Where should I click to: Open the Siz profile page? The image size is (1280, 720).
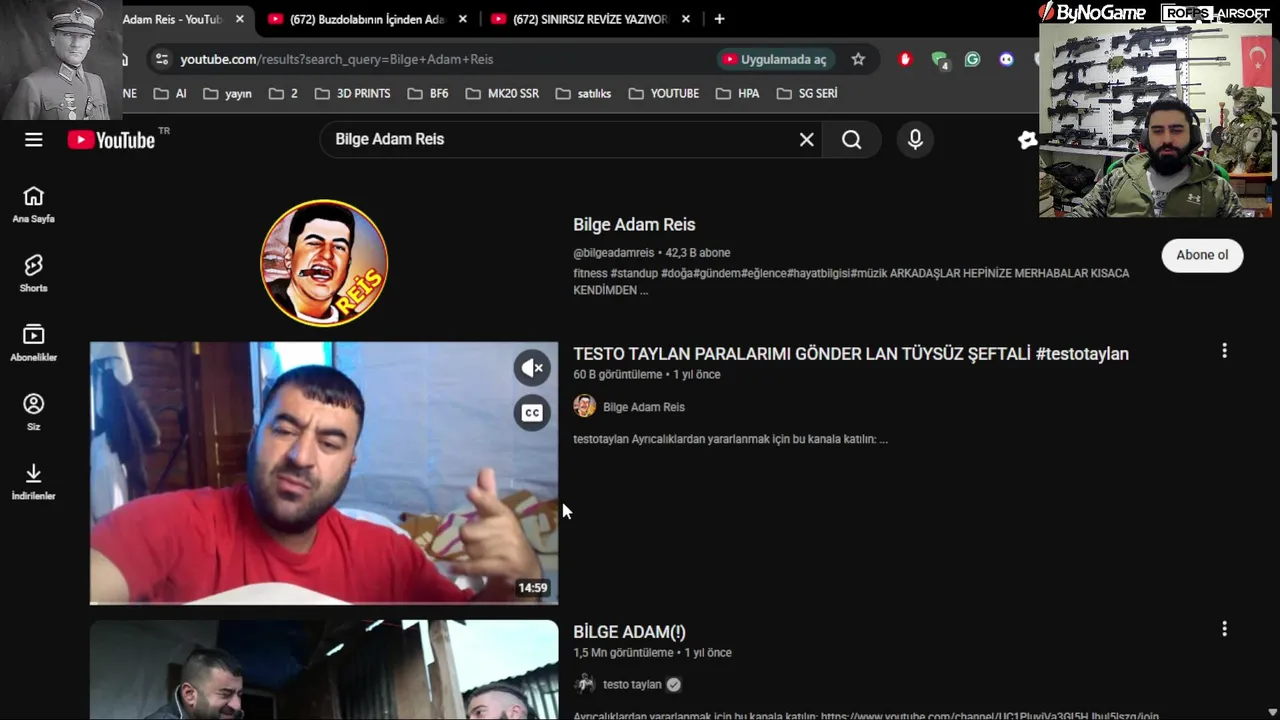[34, 412]
